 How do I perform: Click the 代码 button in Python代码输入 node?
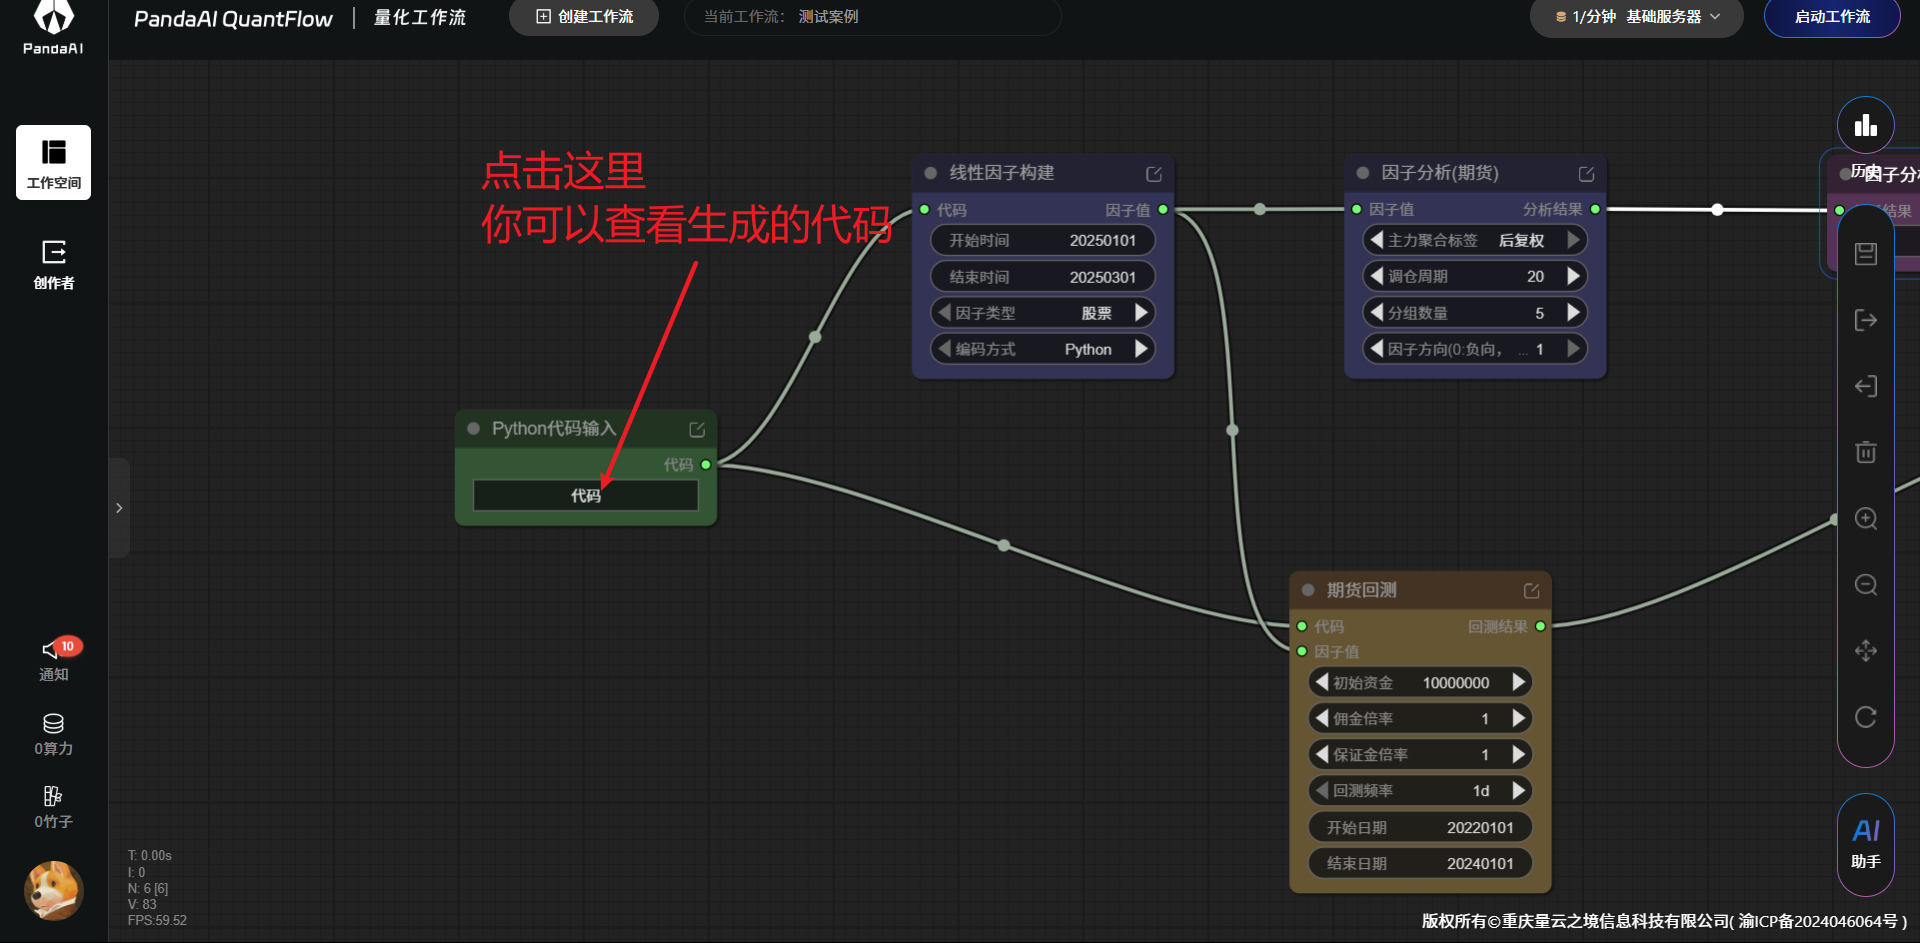point(586,496)
